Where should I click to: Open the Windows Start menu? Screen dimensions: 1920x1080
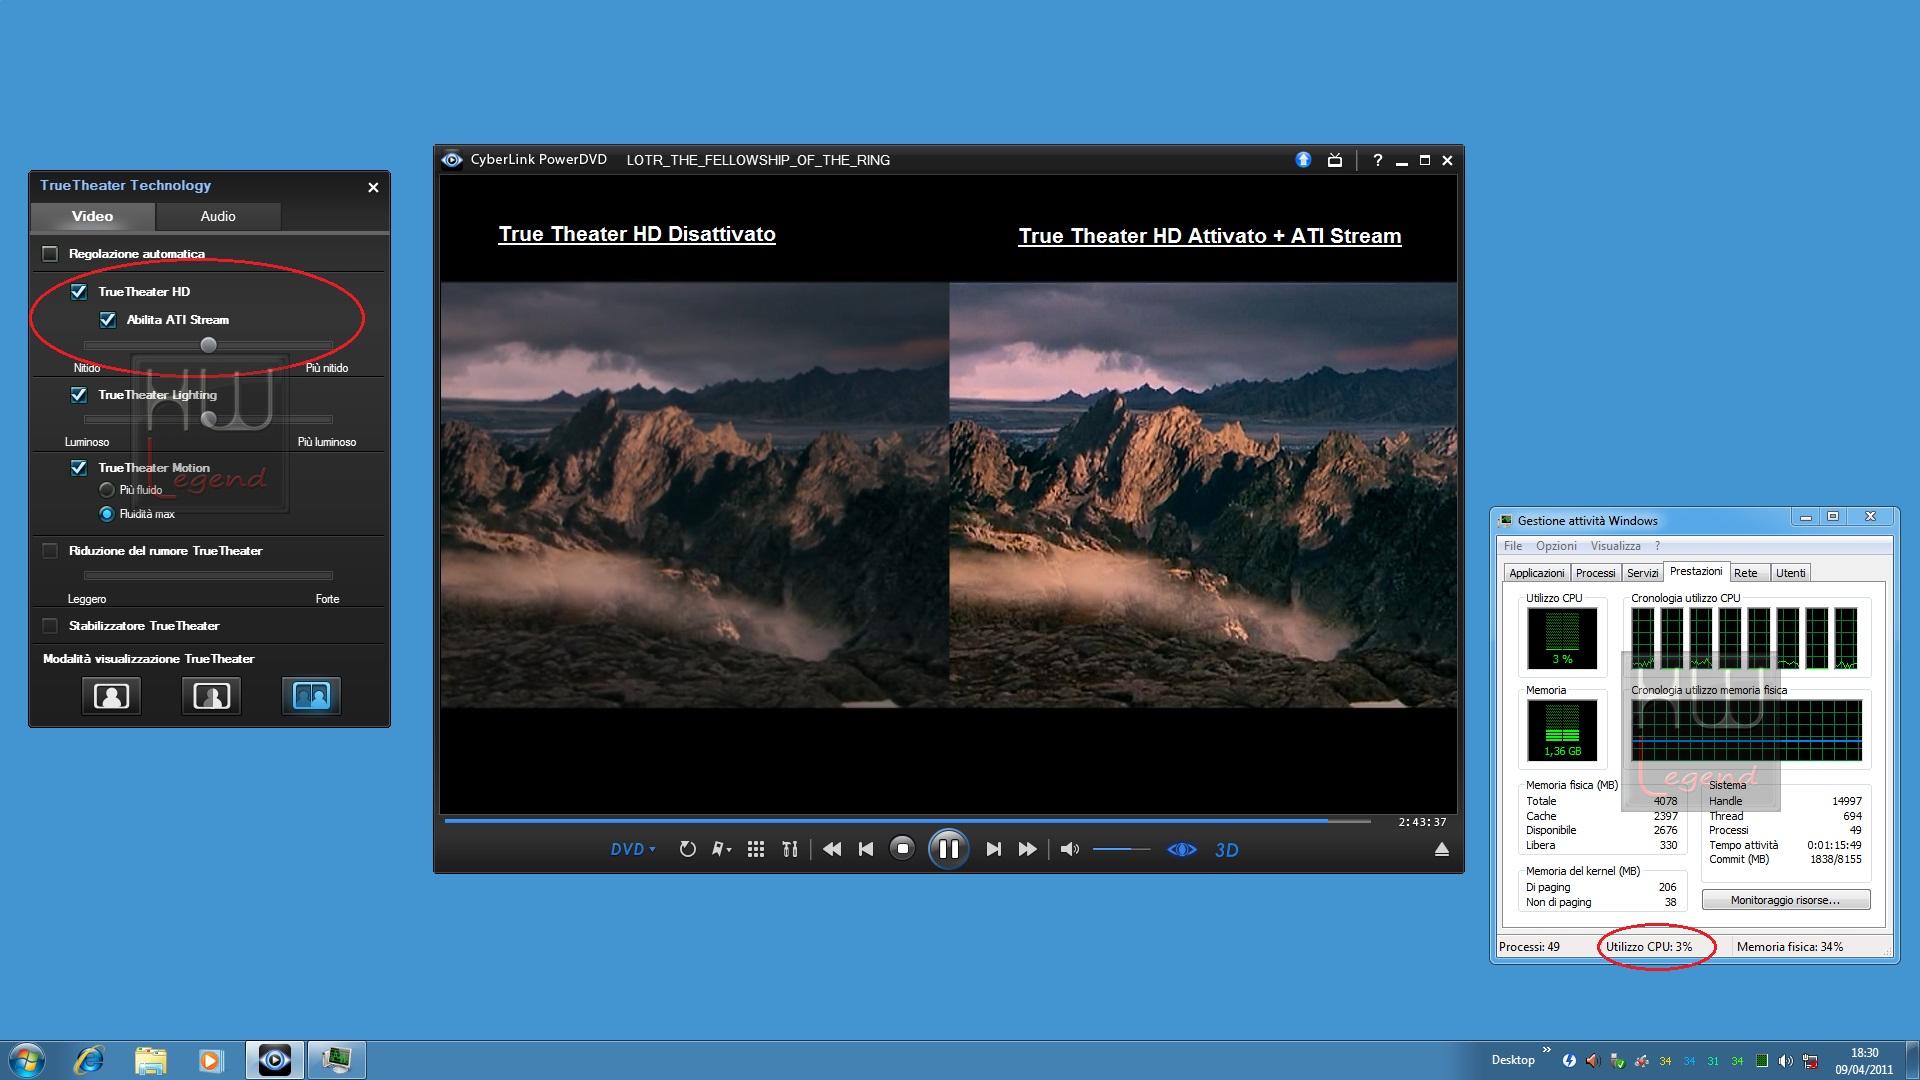(x=27, y=1060)
